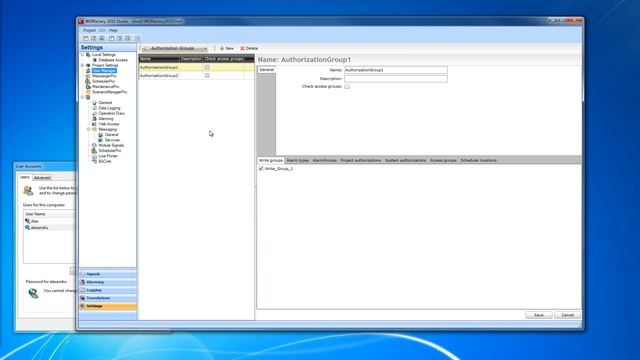Collapse the Local Settings tree node
Viewport: 640px width, 360px height.
82,55
